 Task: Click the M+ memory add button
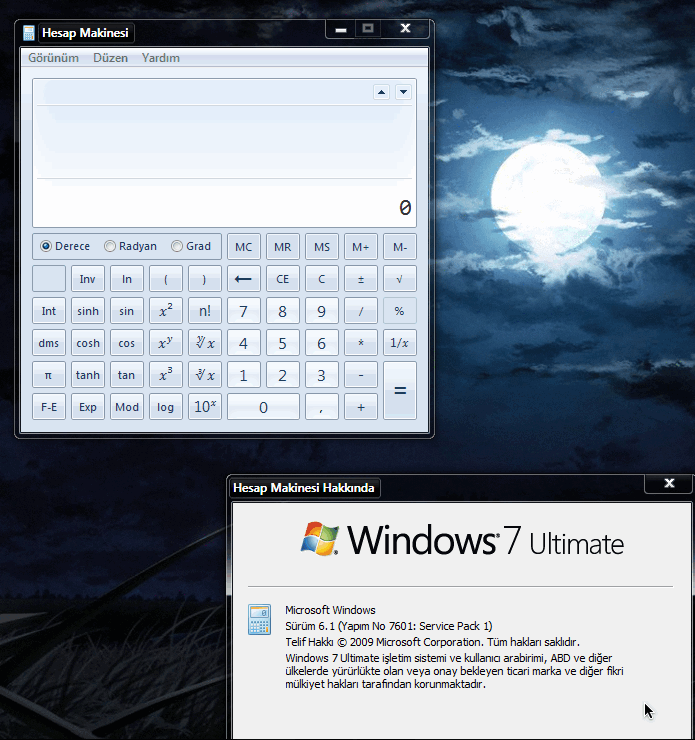pyautogui.click(x=361, y=247)
